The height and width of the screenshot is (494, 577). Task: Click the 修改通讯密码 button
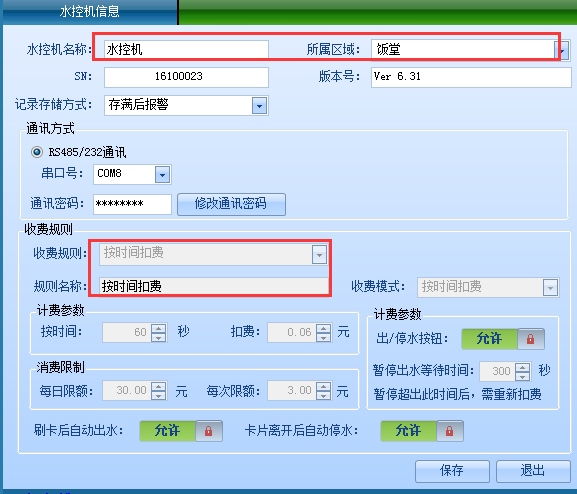point(231,204)
